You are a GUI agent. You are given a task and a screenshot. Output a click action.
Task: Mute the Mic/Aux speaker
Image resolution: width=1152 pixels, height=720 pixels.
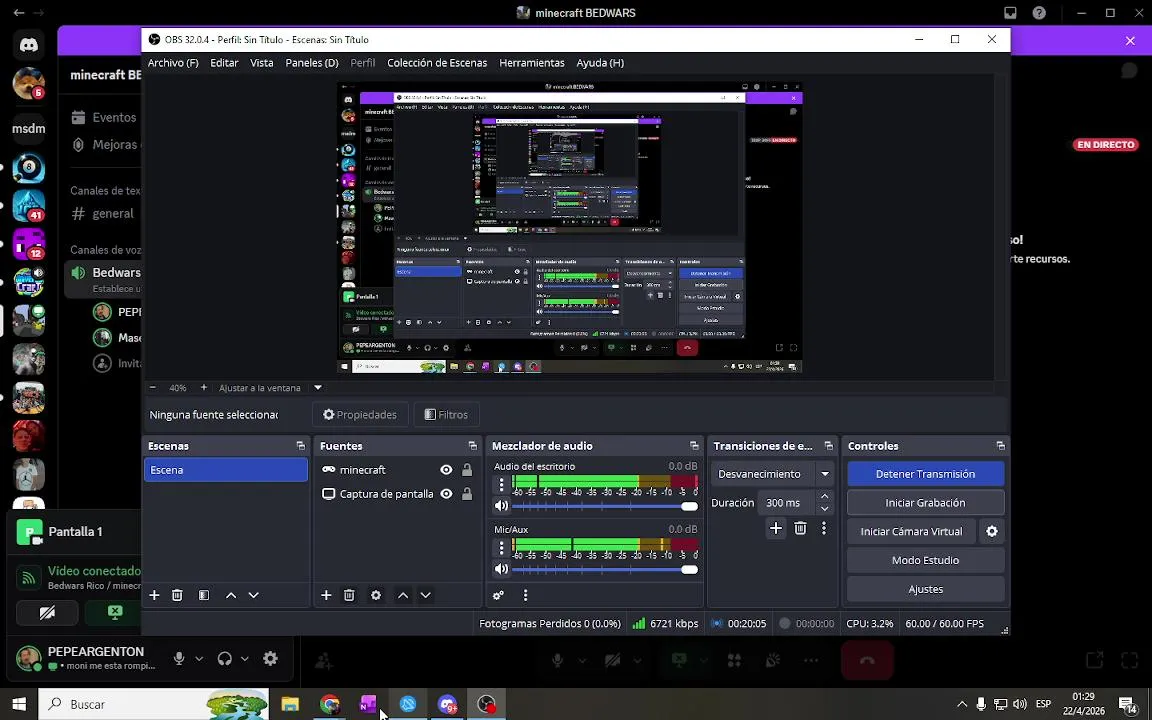[502, 569]
